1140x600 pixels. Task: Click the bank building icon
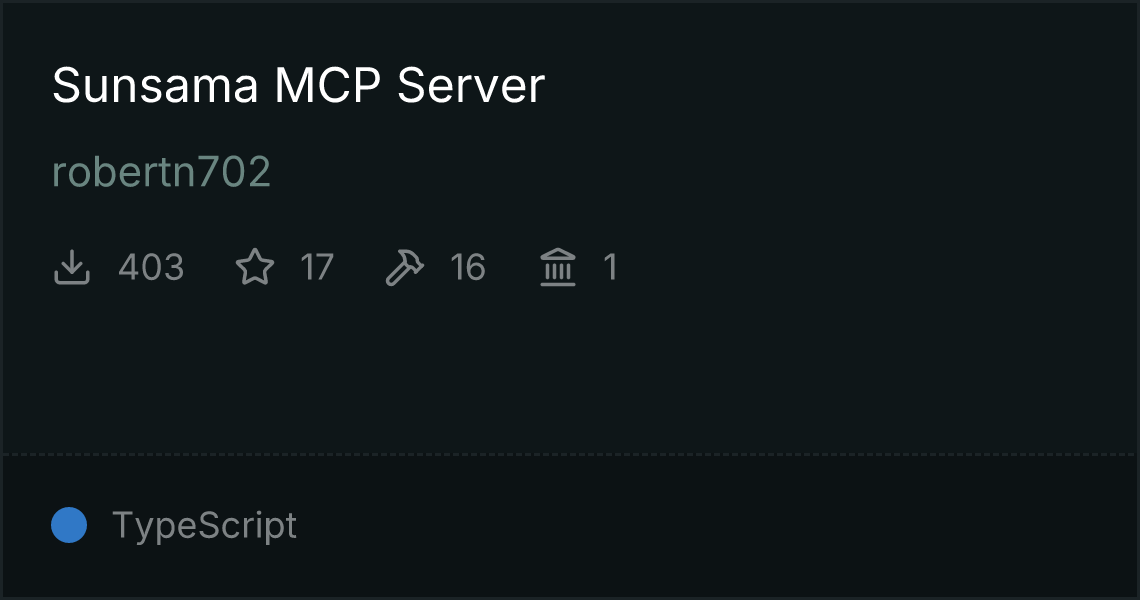pos(558,267)
